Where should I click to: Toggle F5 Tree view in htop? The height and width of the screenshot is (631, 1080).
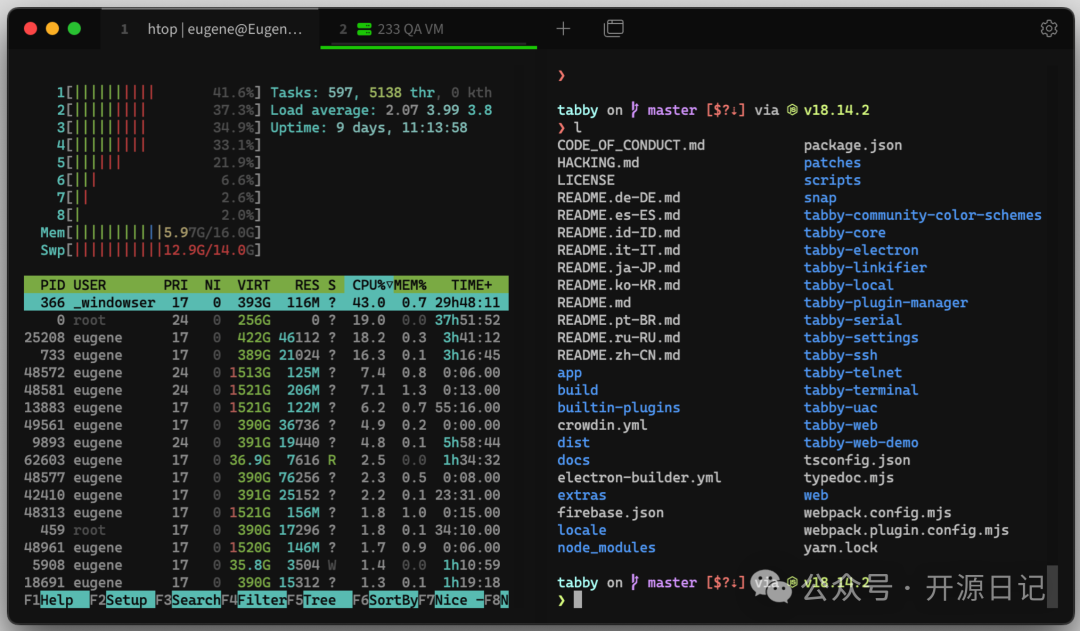pyautogui.click(x=320, y=600)
